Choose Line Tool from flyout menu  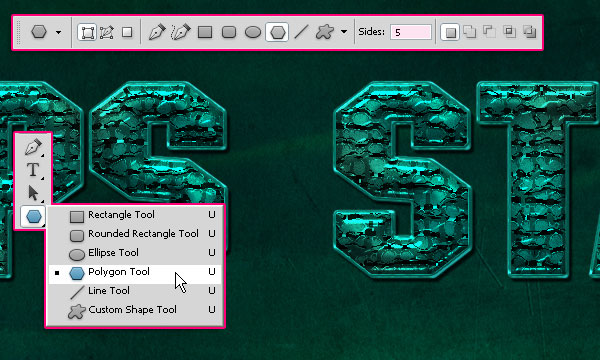(x=135, y=291)
